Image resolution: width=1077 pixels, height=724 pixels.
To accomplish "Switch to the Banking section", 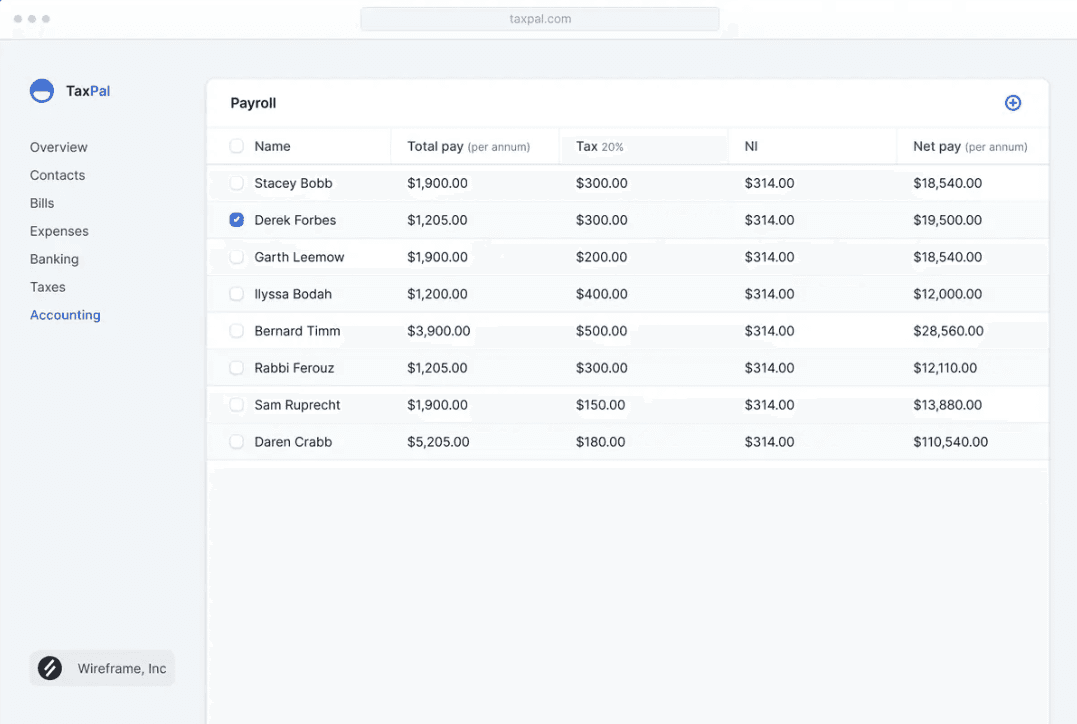I will click(x=54, y=259).
